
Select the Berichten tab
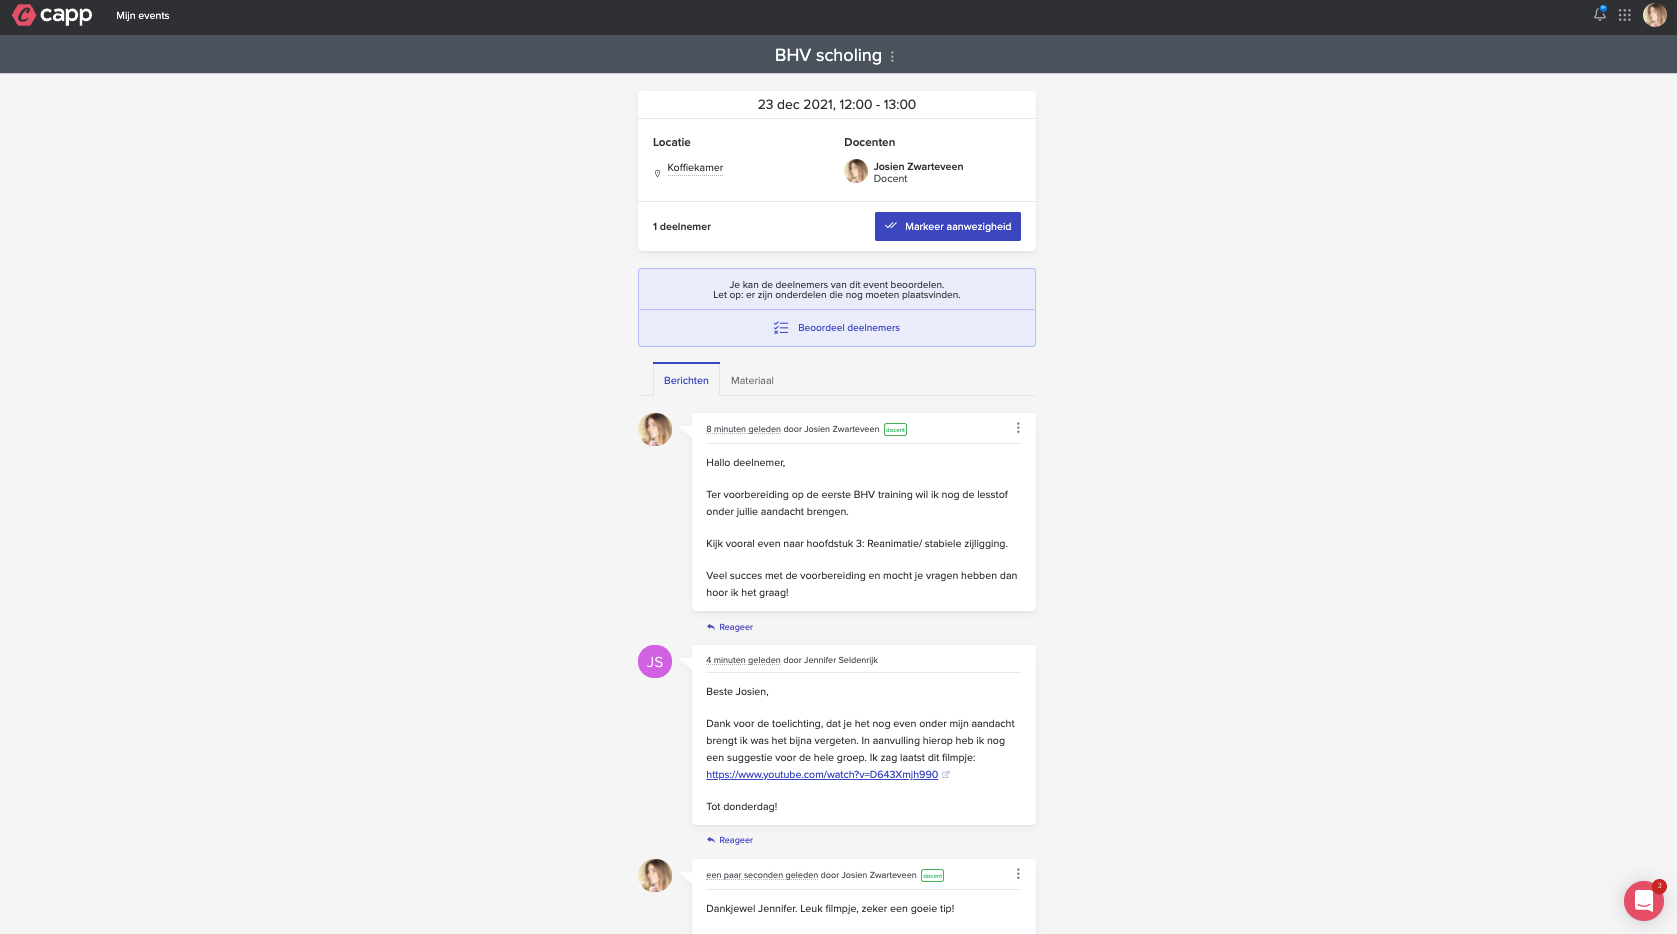(686, 381)
